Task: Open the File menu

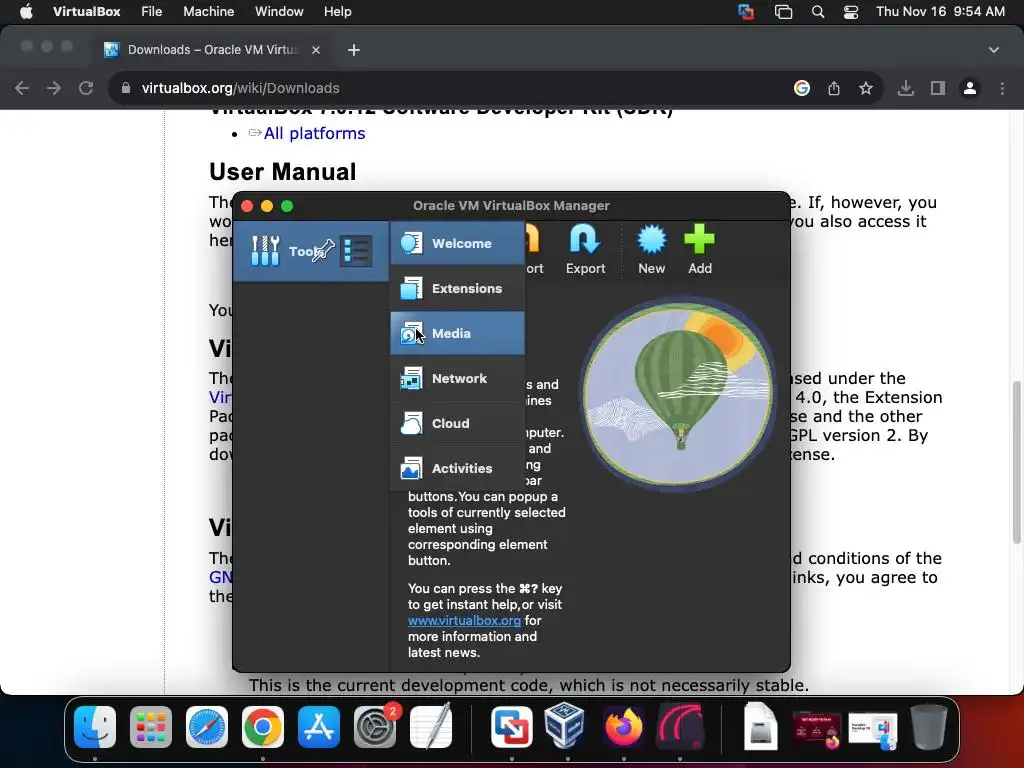Action: tap(152, 12)
